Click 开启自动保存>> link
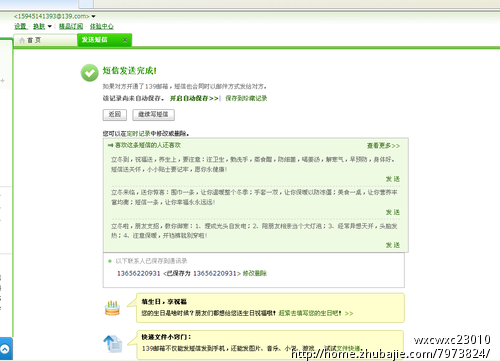 tap(194, 98)
